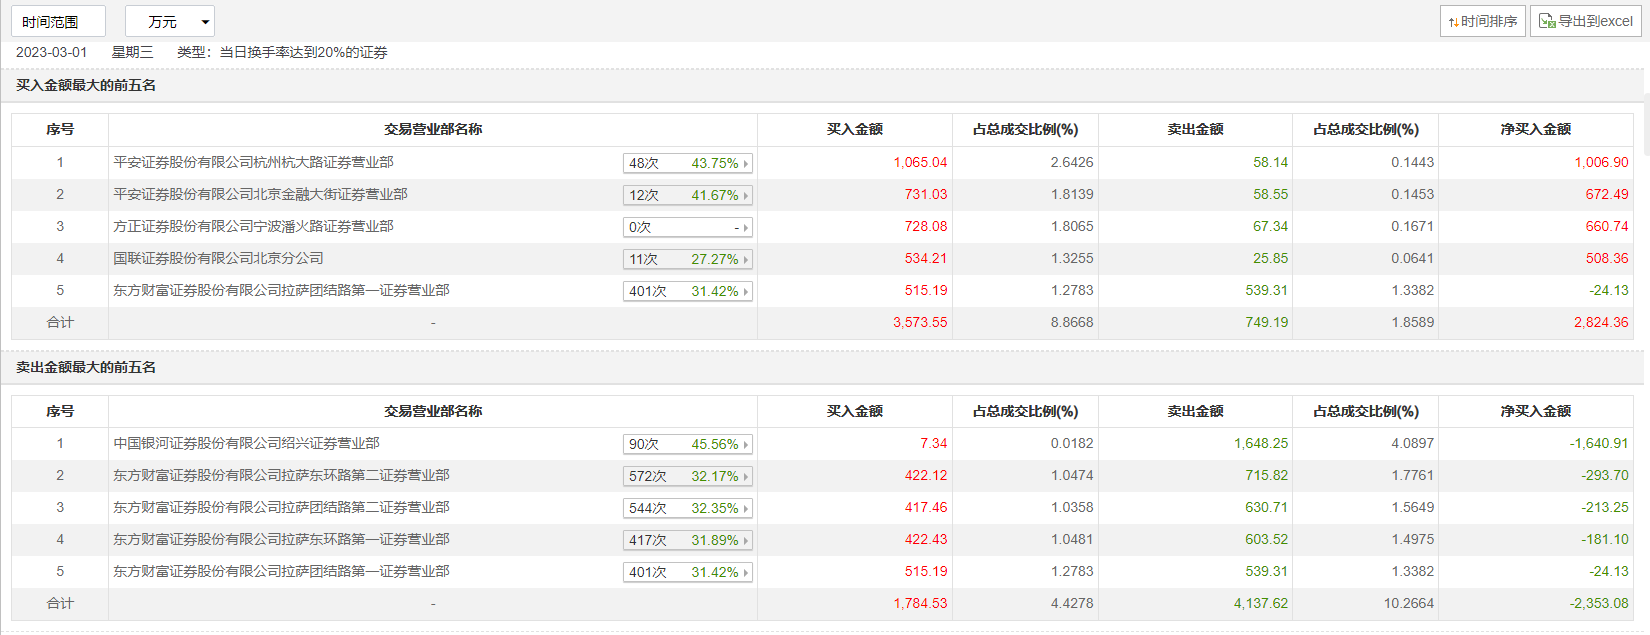Viewport: 1650px width, 635px height.
Task: Open the 万元 unit dropdown
Action: pyautogui.click(x=170, y=21)
